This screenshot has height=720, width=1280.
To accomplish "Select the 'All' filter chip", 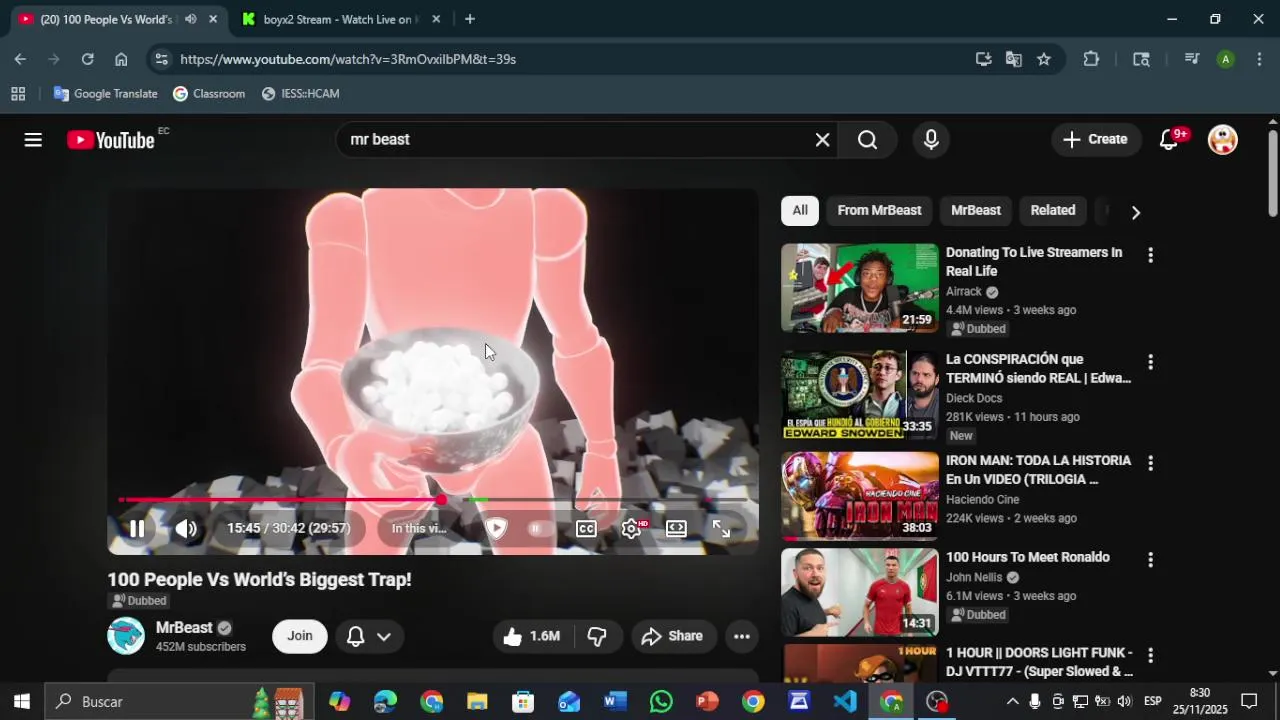I will [x=800, y=210].
